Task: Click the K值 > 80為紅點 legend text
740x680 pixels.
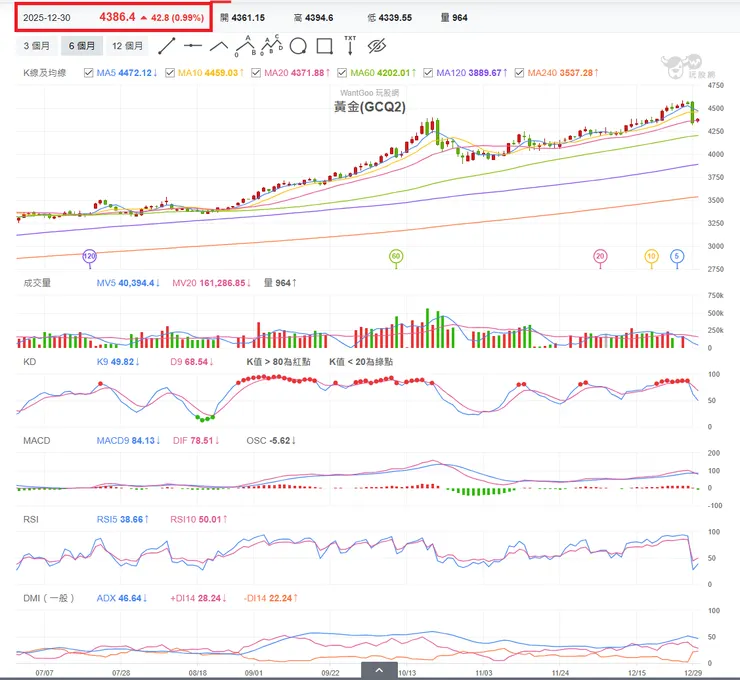Action: point(278,361)
